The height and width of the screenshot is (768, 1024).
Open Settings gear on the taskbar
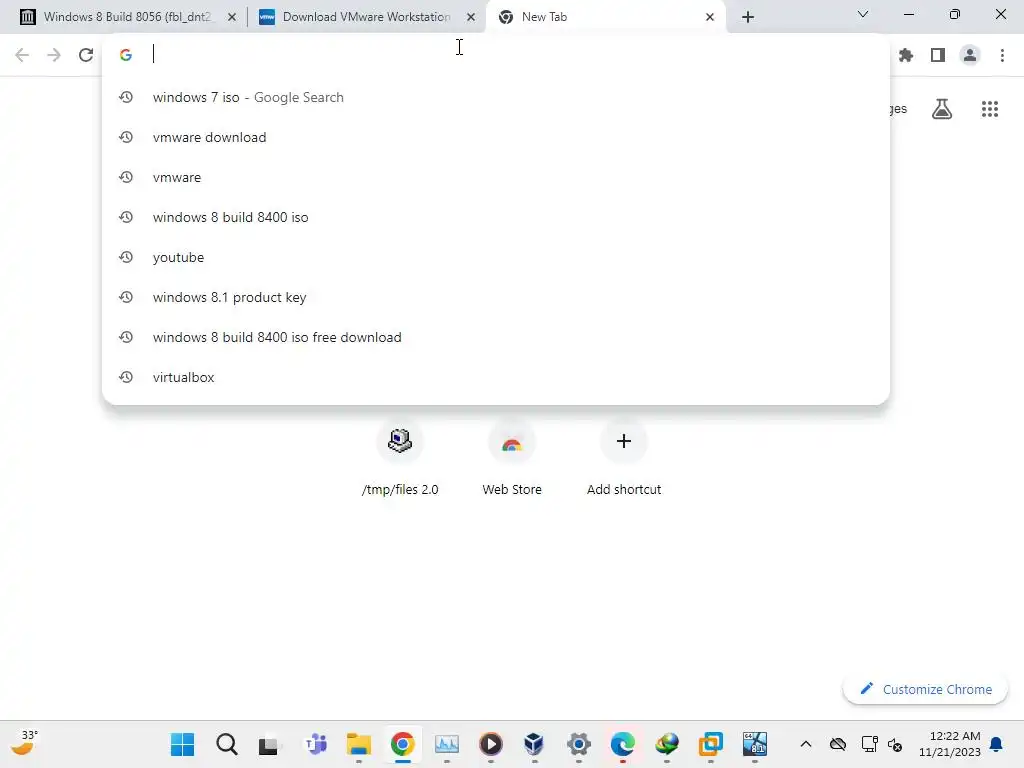[x=579, y=744]
